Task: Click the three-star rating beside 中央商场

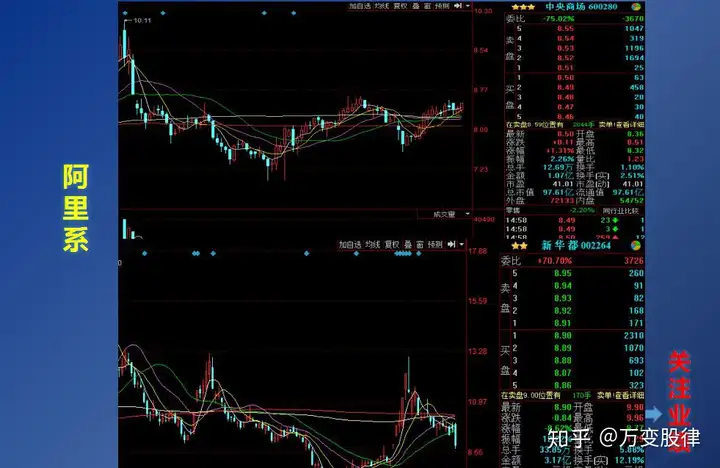Action: point(523,7)
